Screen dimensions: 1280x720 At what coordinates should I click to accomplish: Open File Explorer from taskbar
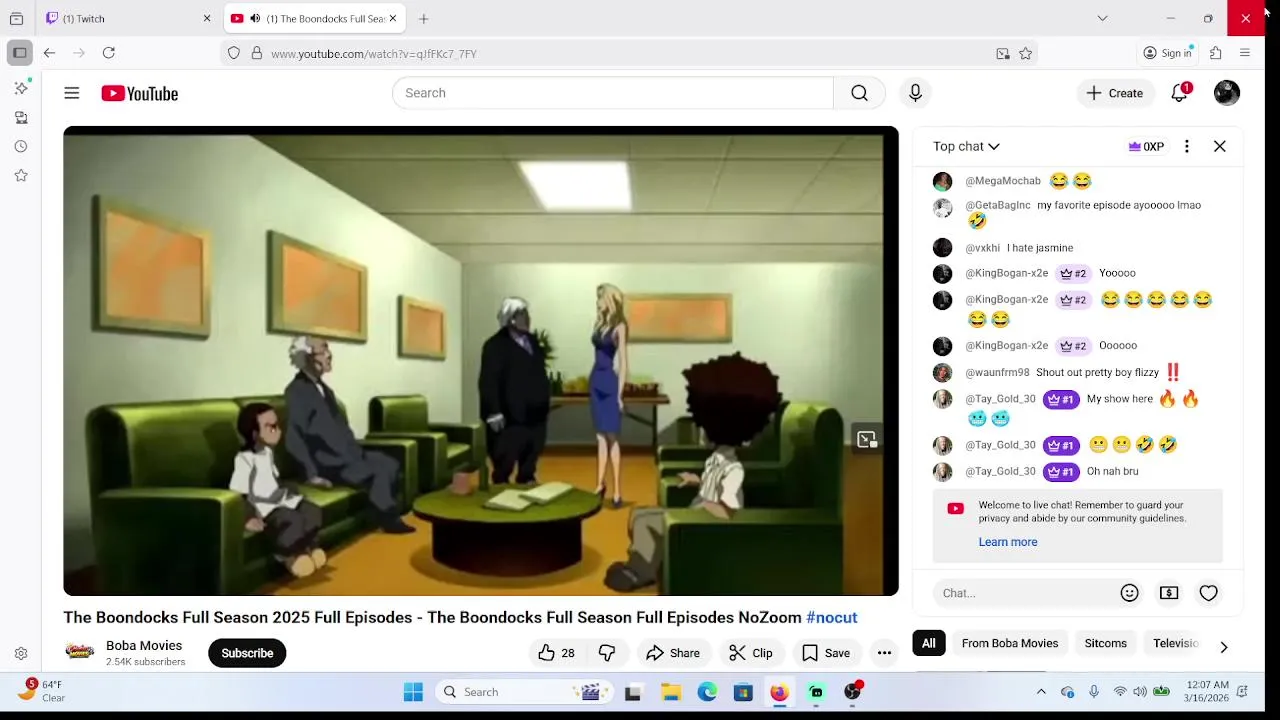671,692
